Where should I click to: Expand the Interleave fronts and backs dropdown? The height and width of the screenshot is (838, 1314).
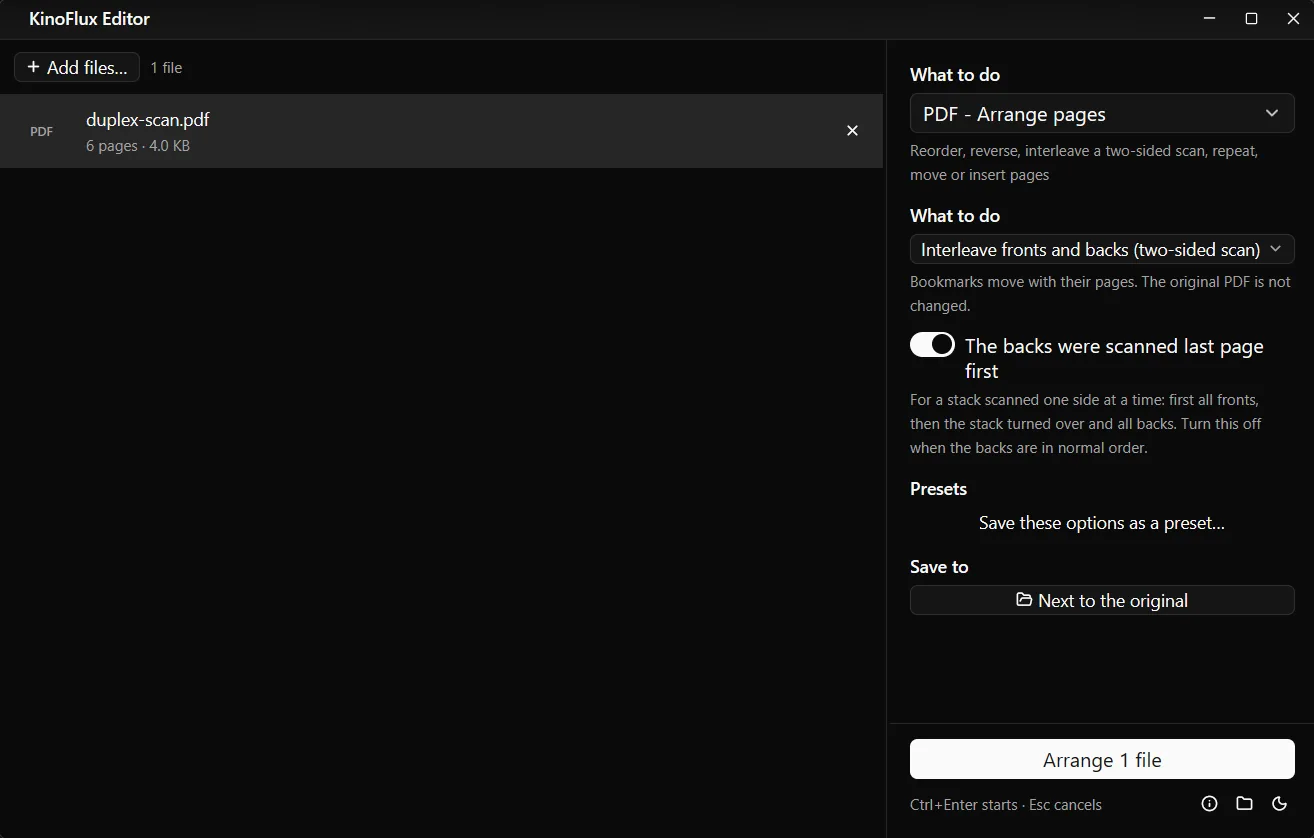[1102, 249]
